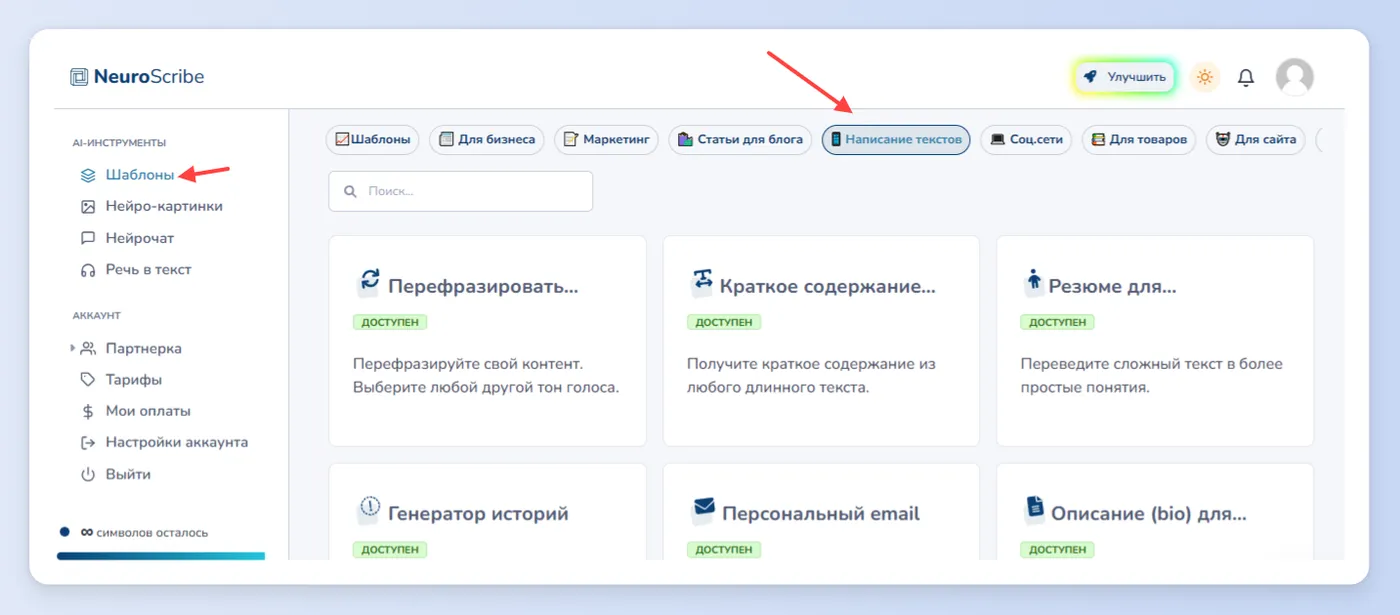Select the Для сайта category tab
1400x615 pixels.
click(1255, 140)
